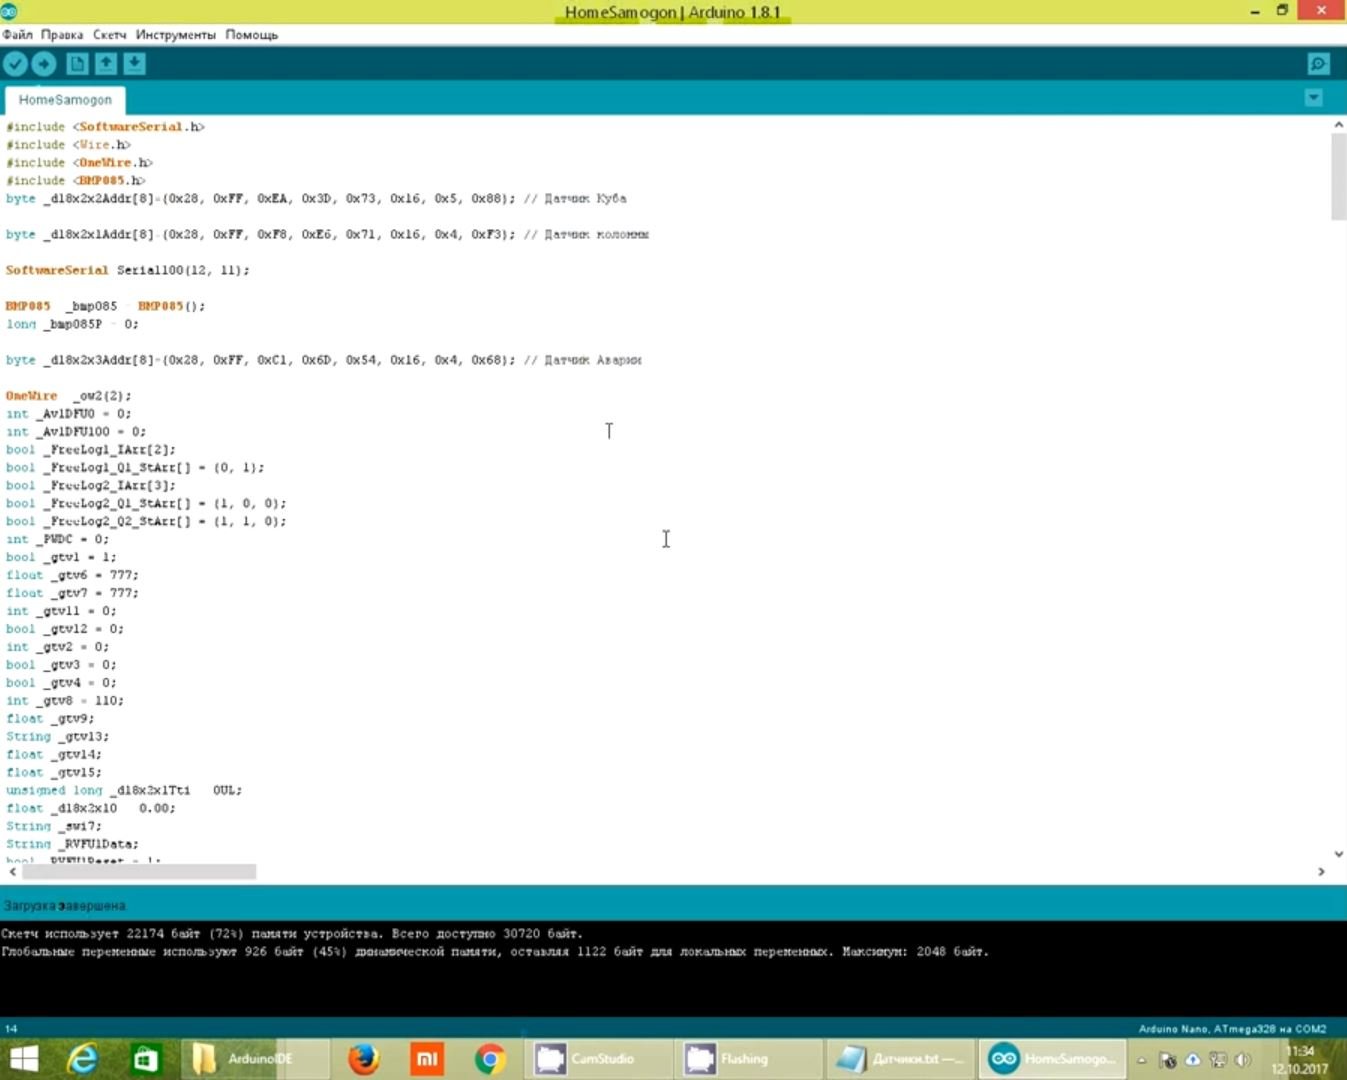Click the HomeSamogon Arduino taskbar button

(1051, 1059)
